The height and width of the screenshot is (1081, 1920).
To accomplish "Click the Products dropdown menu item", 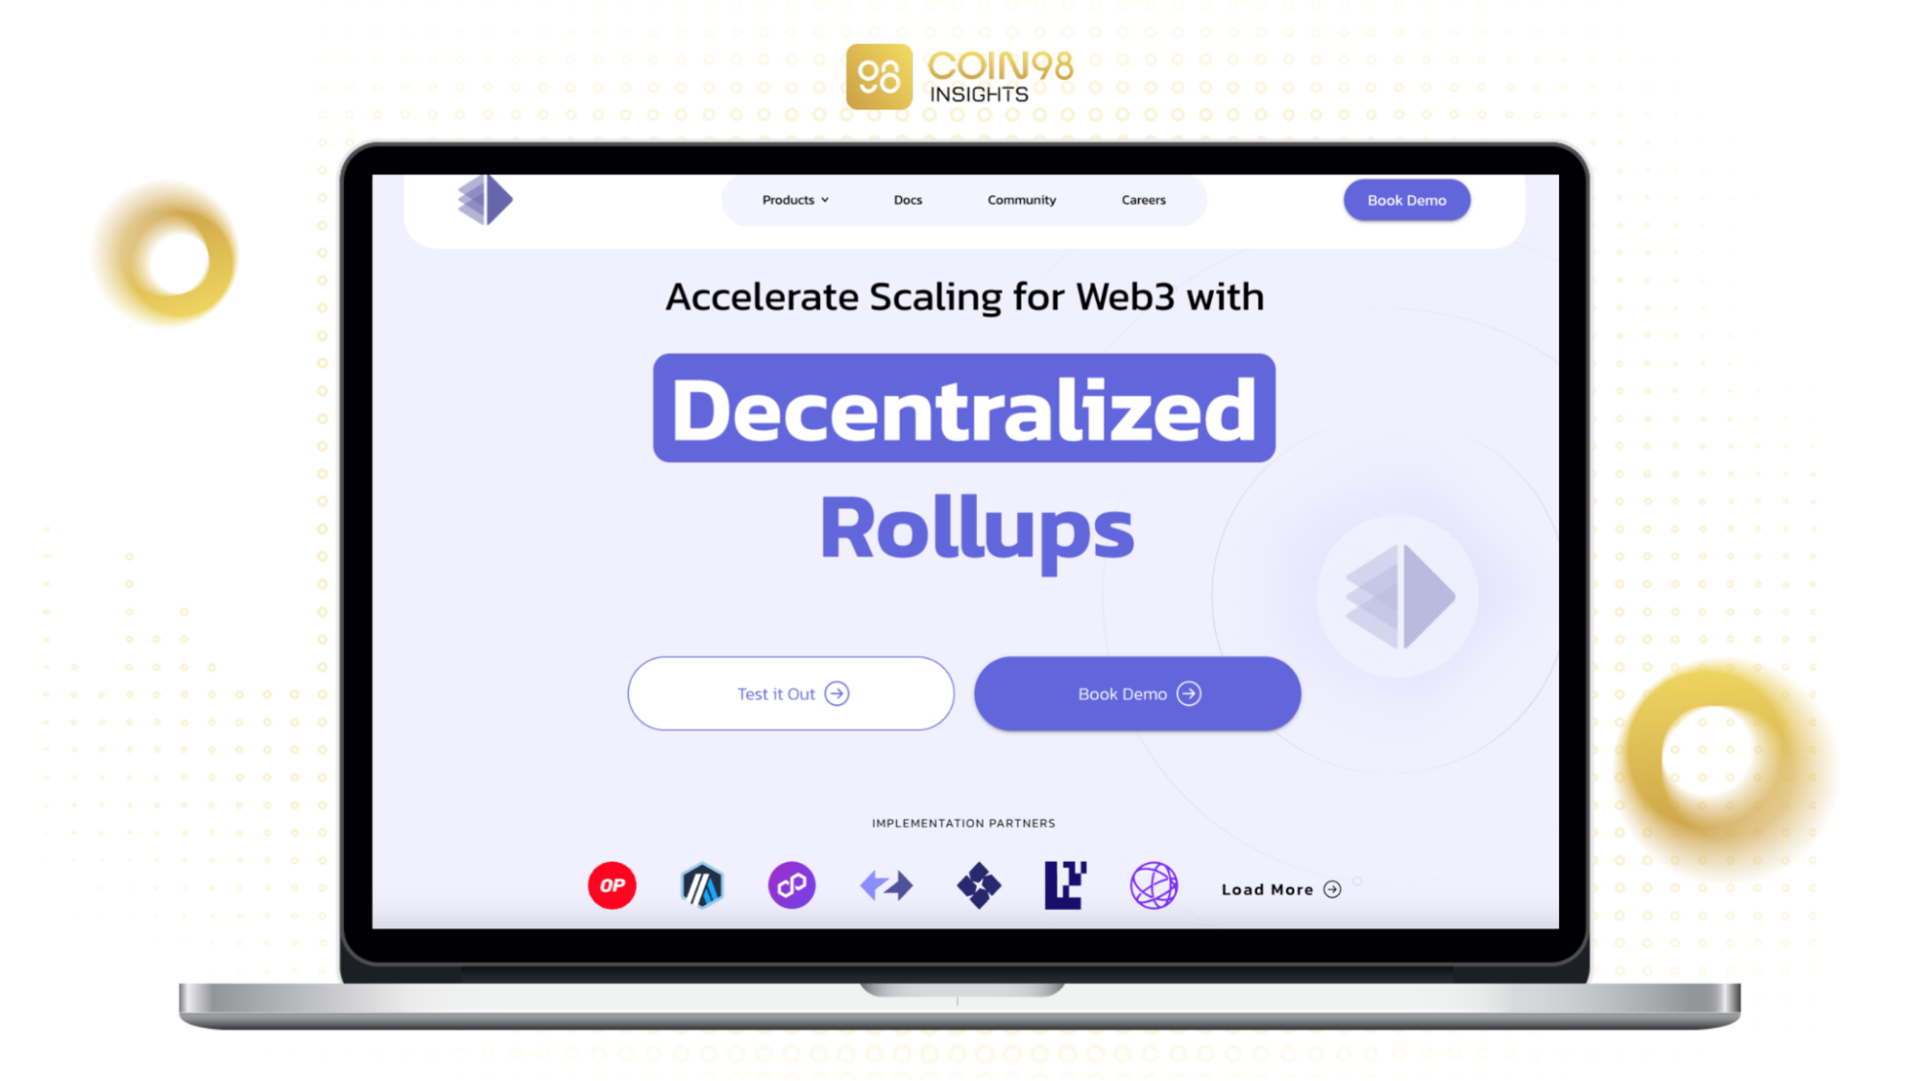I will pyautogui.click(x=793, y=199).
